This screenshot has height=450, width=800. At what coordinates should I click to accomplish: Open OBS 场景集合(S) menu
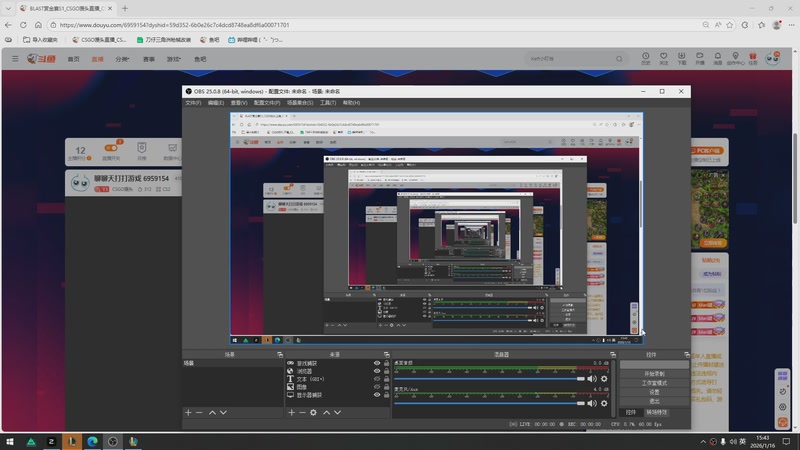pos(300,103)
